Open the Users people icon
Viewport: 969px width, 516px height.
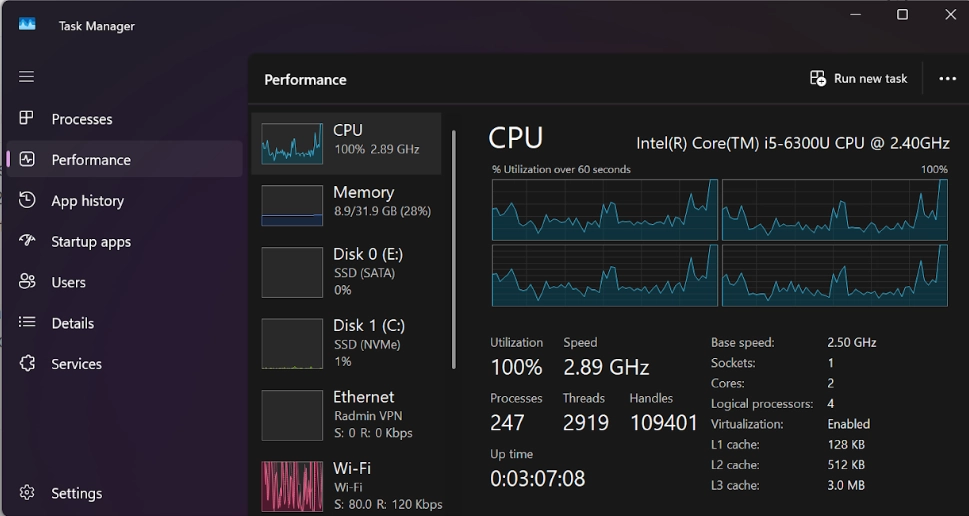click(27, 282)
